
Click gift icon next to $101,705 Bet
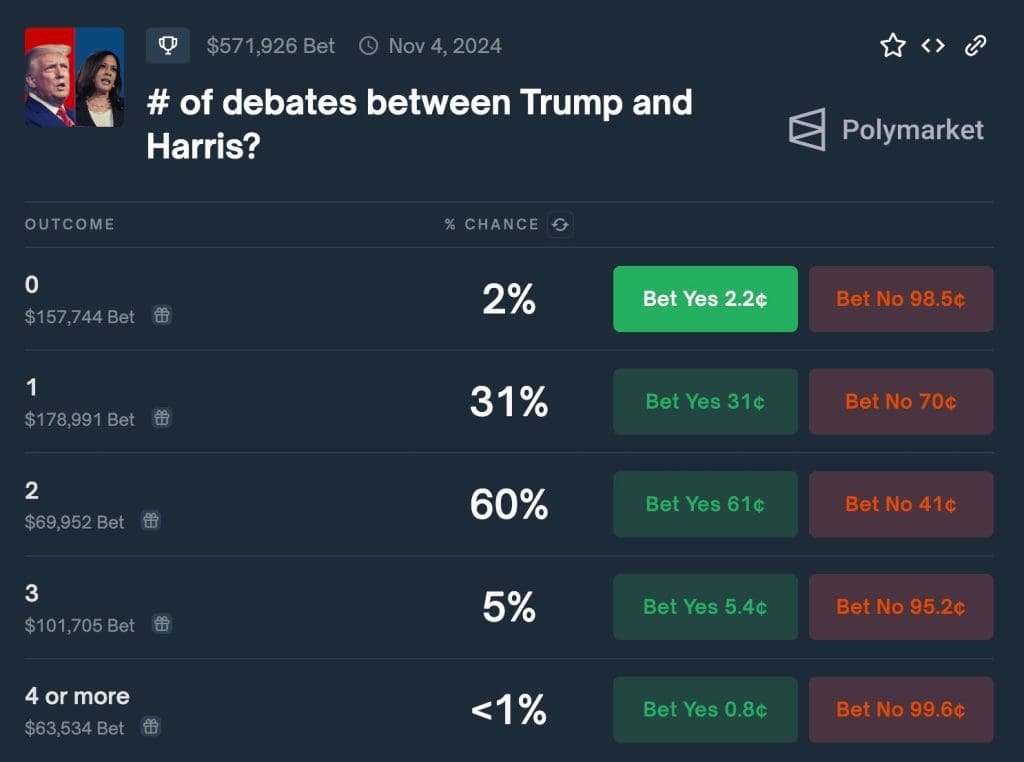point(162,624)
